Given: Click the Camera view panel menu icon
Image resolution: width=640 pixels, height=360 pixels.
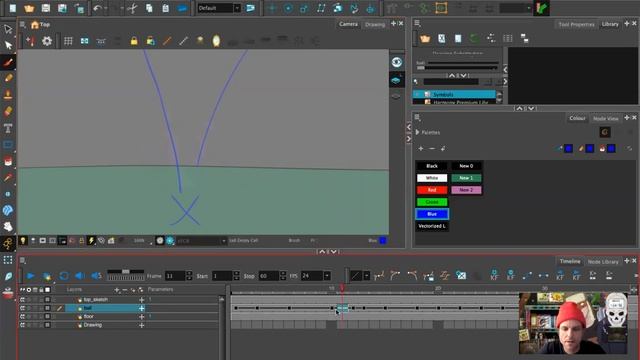Looking at the screenshot, I should point(23,24).
